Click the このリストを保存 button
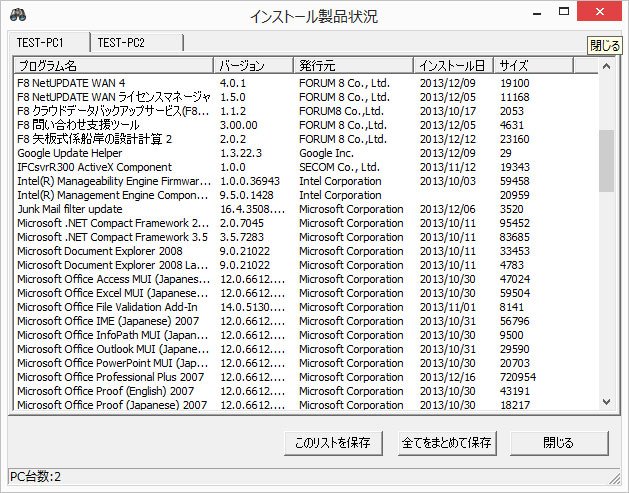 [333, 443]
